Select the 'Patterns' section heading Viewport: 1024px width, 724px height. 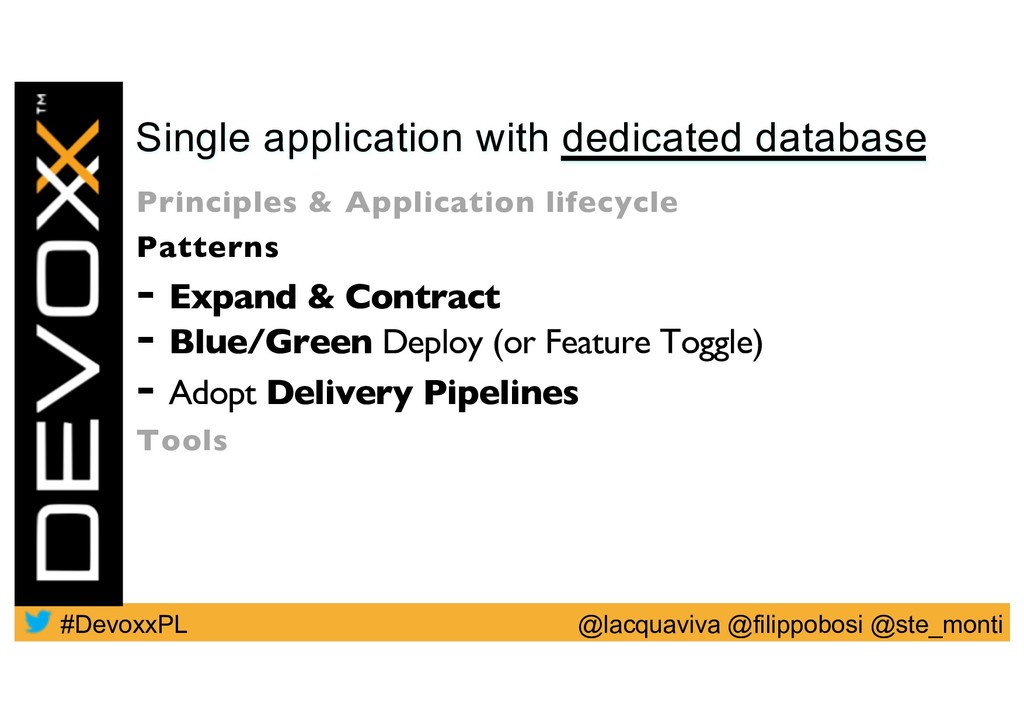207,247
